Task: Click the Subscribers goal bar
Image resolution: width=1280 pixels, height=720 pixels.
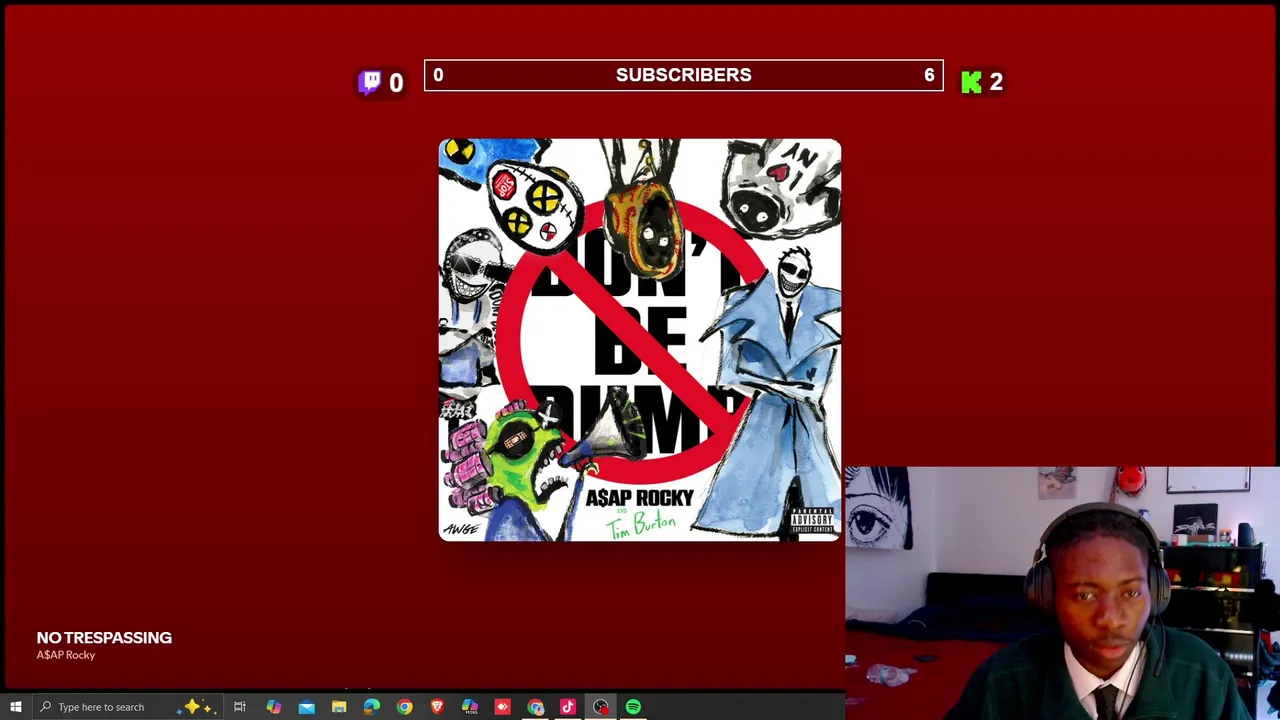Action: click(684, 75)
